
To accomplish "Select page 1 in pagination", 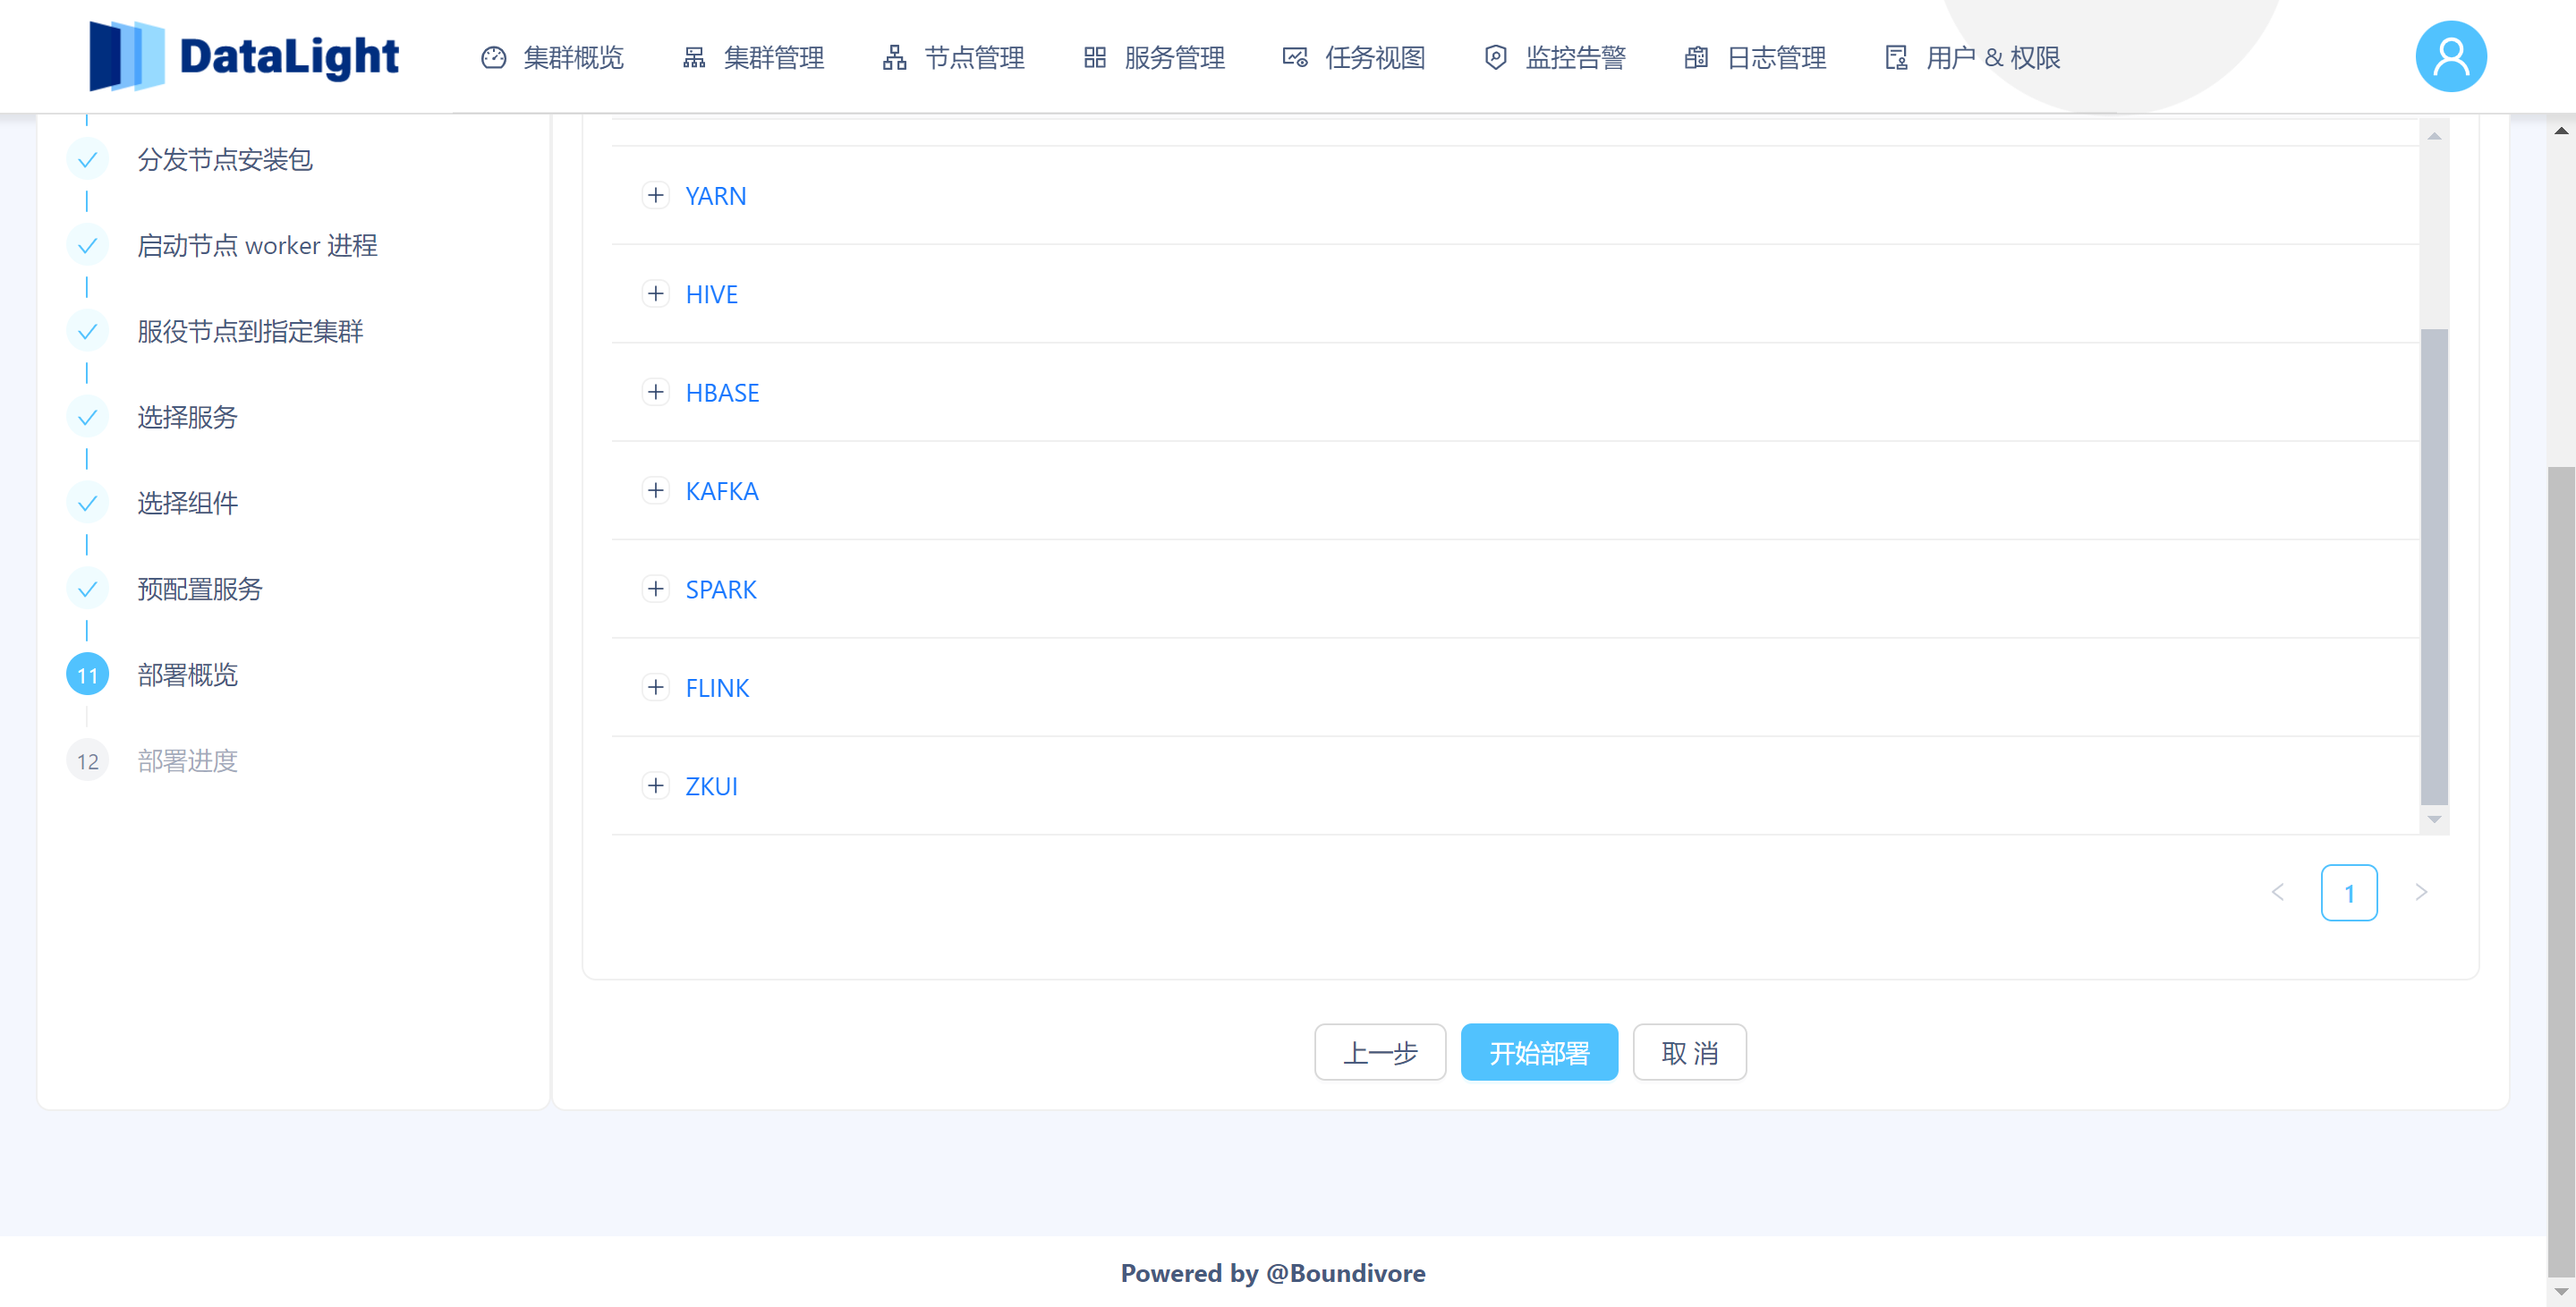I will tap(2349, 893).
